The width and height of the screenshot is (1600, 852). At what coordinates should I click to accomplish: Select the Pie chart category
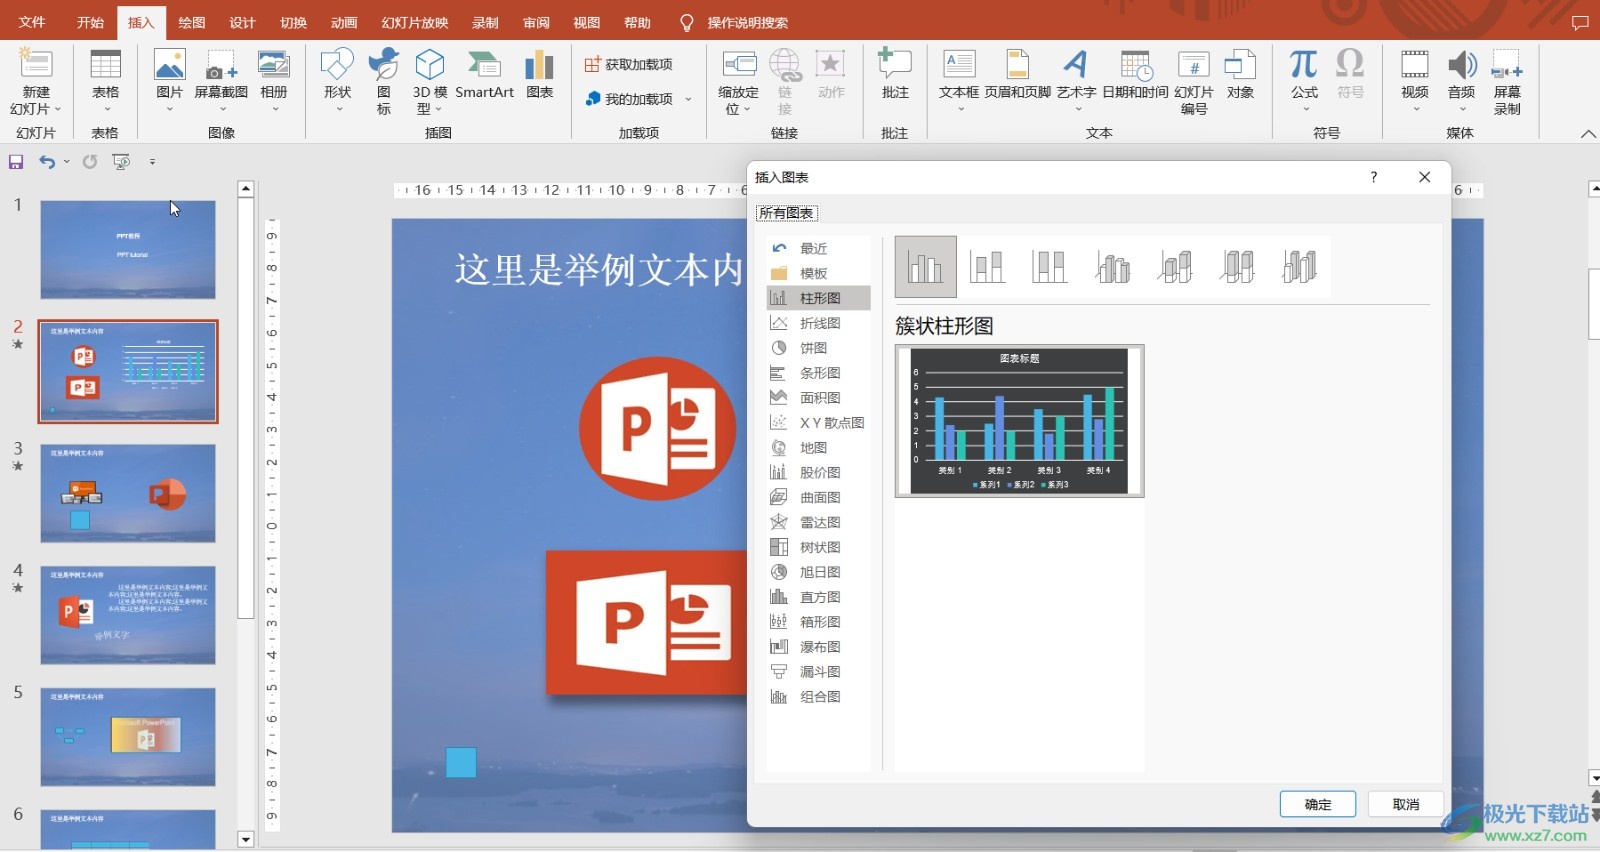point(818,348)
